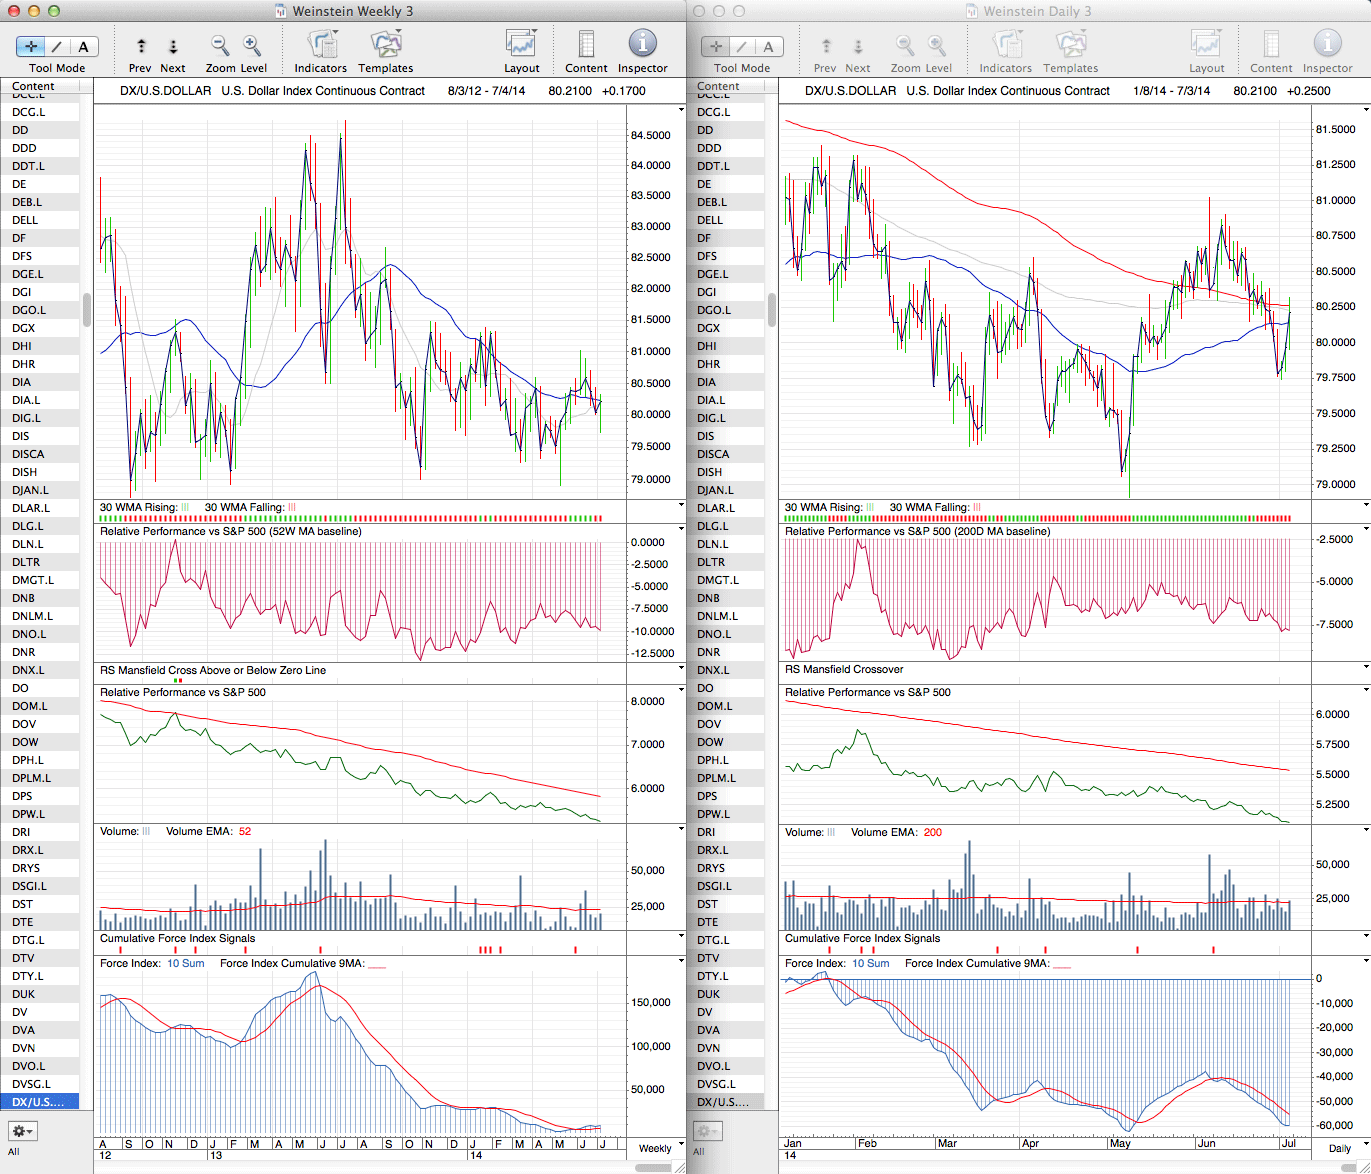Select the crosshair tool mode in Weekly window

tap(32, 46)
